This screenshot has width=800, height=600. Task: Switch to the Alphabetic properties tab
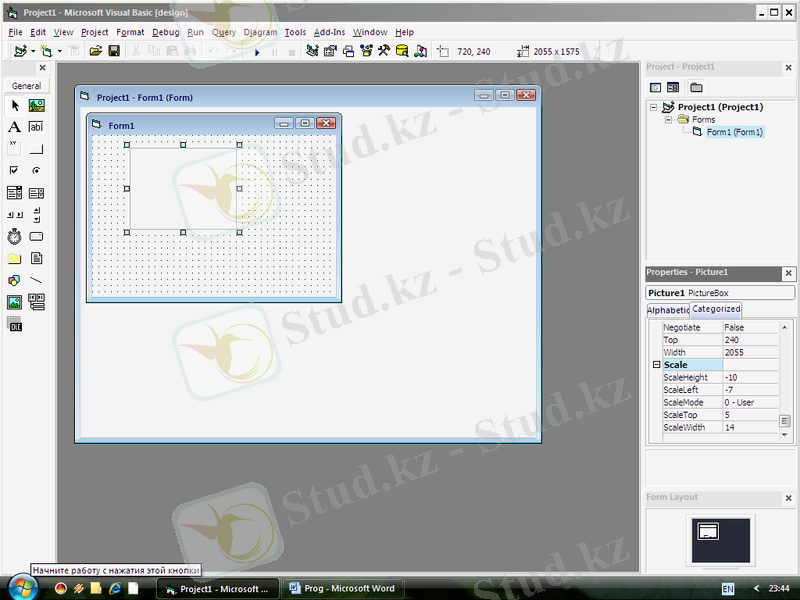(668, 310)
